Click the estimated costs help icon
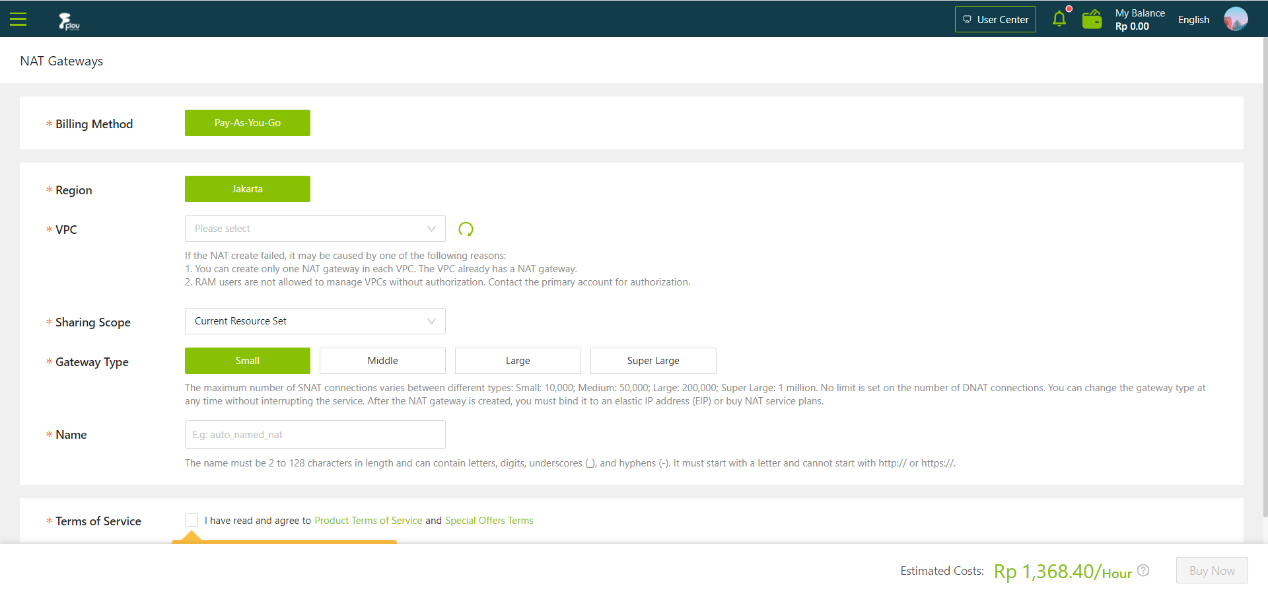Viewport: 1268px width, 596px height. pyautogui.click(x=1143, y=571)
